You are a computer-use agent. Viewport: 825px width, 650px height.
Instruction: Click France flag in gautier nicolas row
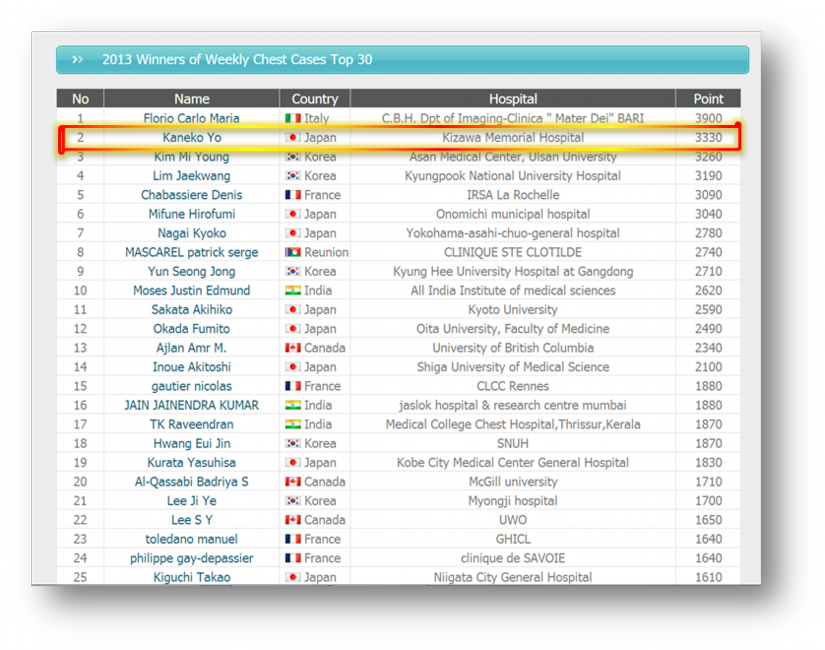[293, 386]
